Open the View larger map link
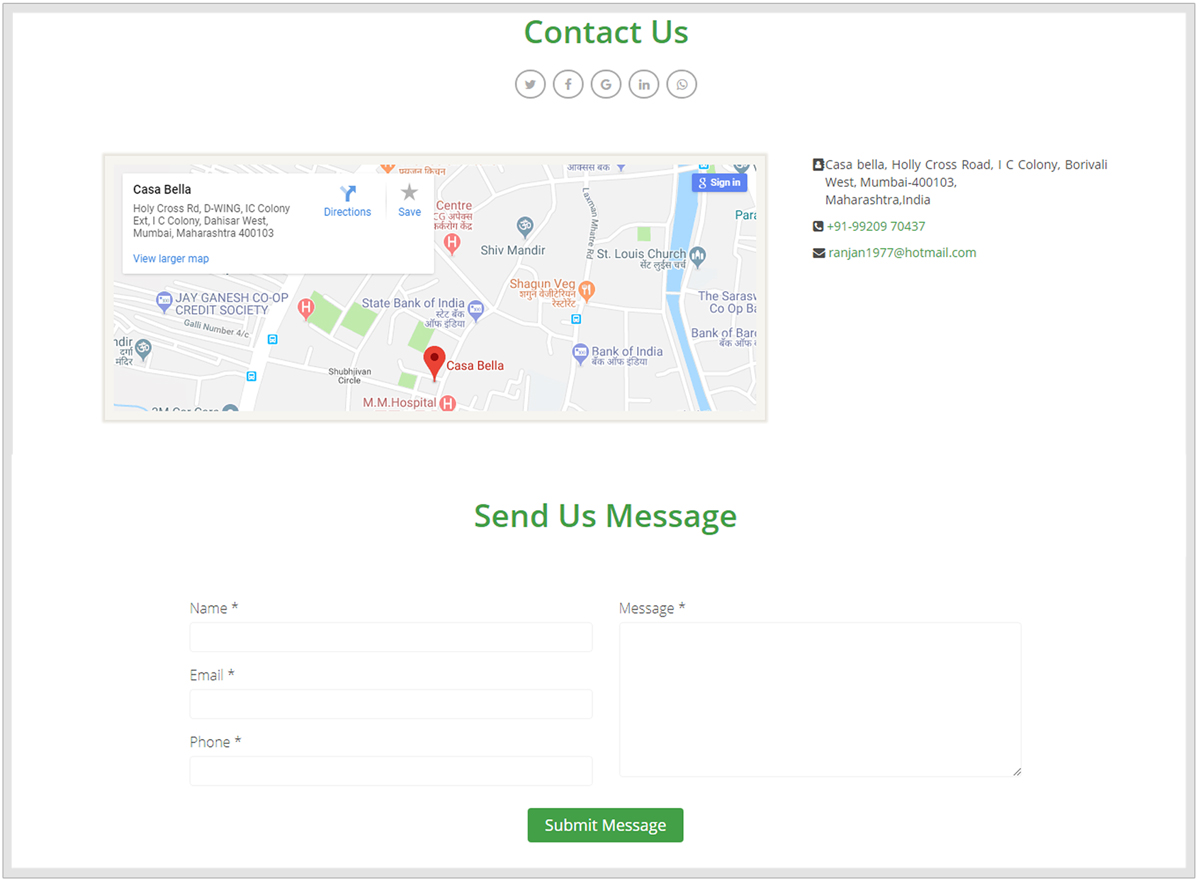 171,259
